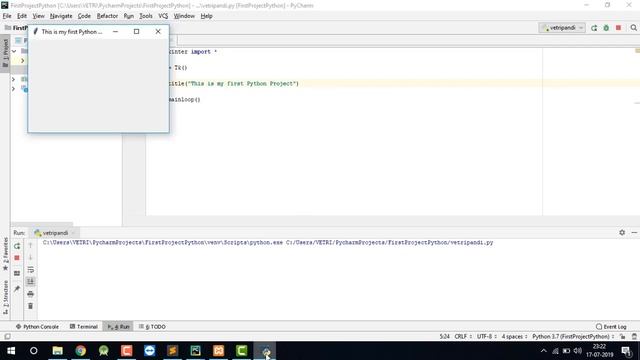
Task: Hide the Run panel with minimize dash
Action: [634, 232]
